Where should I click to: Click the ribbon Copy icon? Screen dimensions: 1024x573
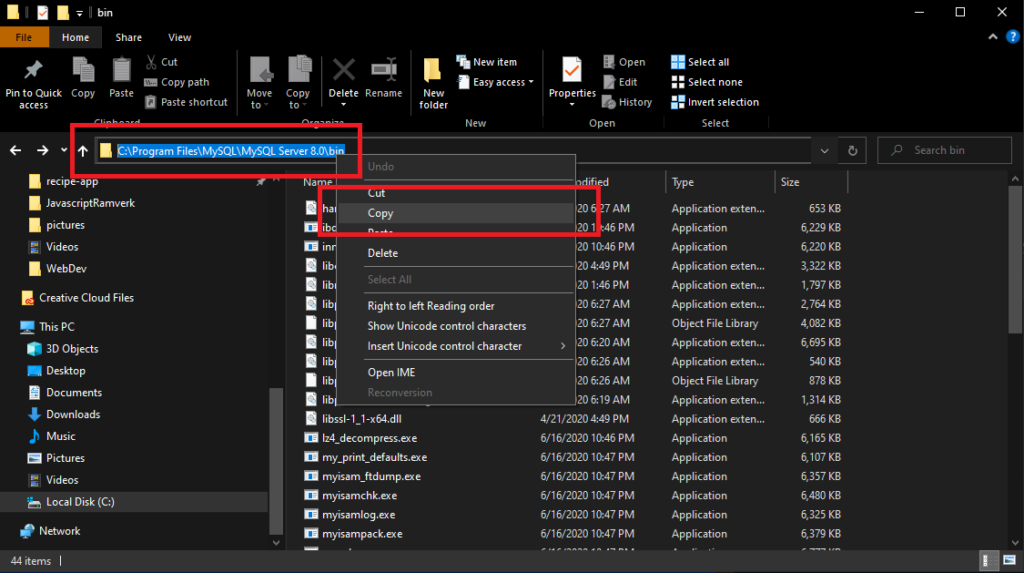tap(83, 78)
